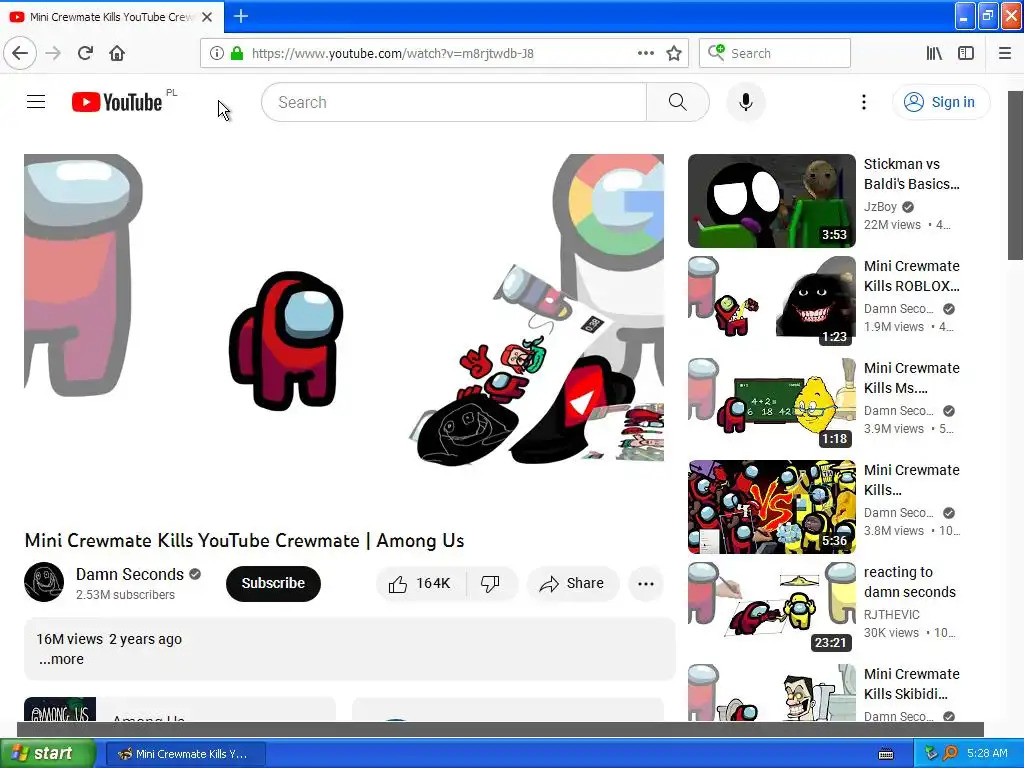This screenshot has height=768, width=1024.
Task: Click the browser forward arrow
Action: 53,53
